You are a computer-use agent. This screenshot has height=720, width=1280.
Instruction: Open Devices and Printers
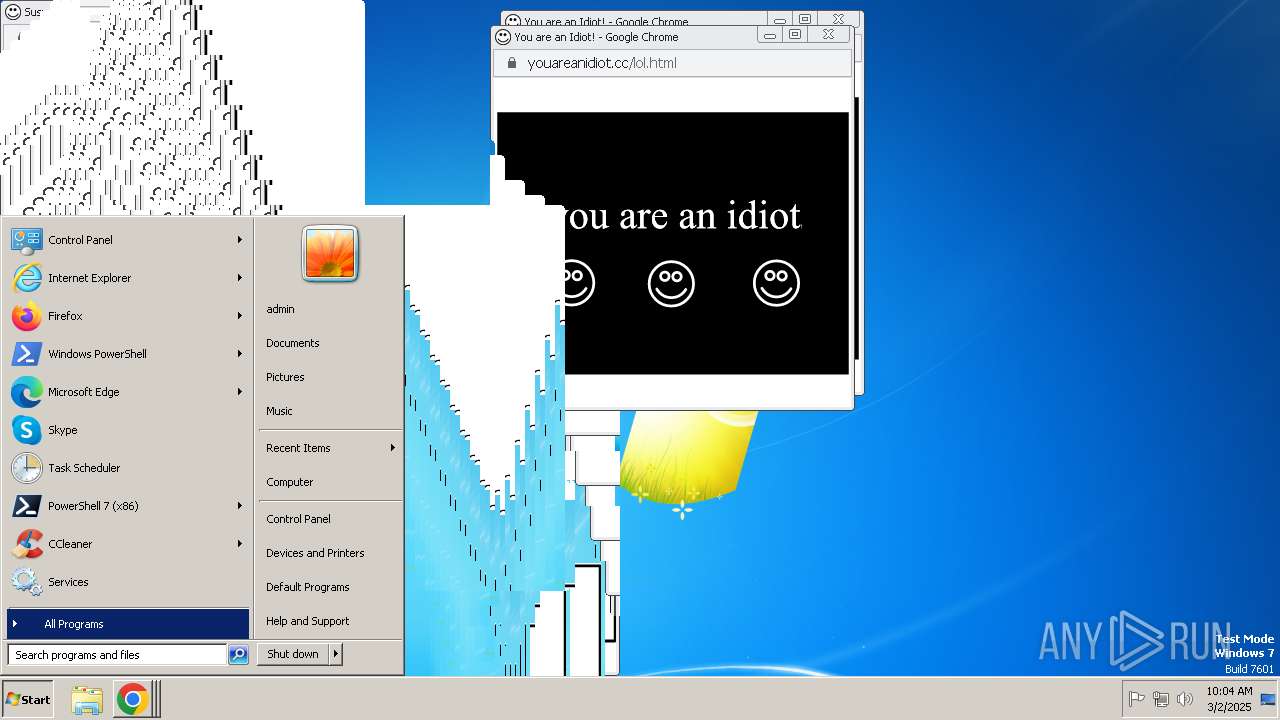pos(329,553)
